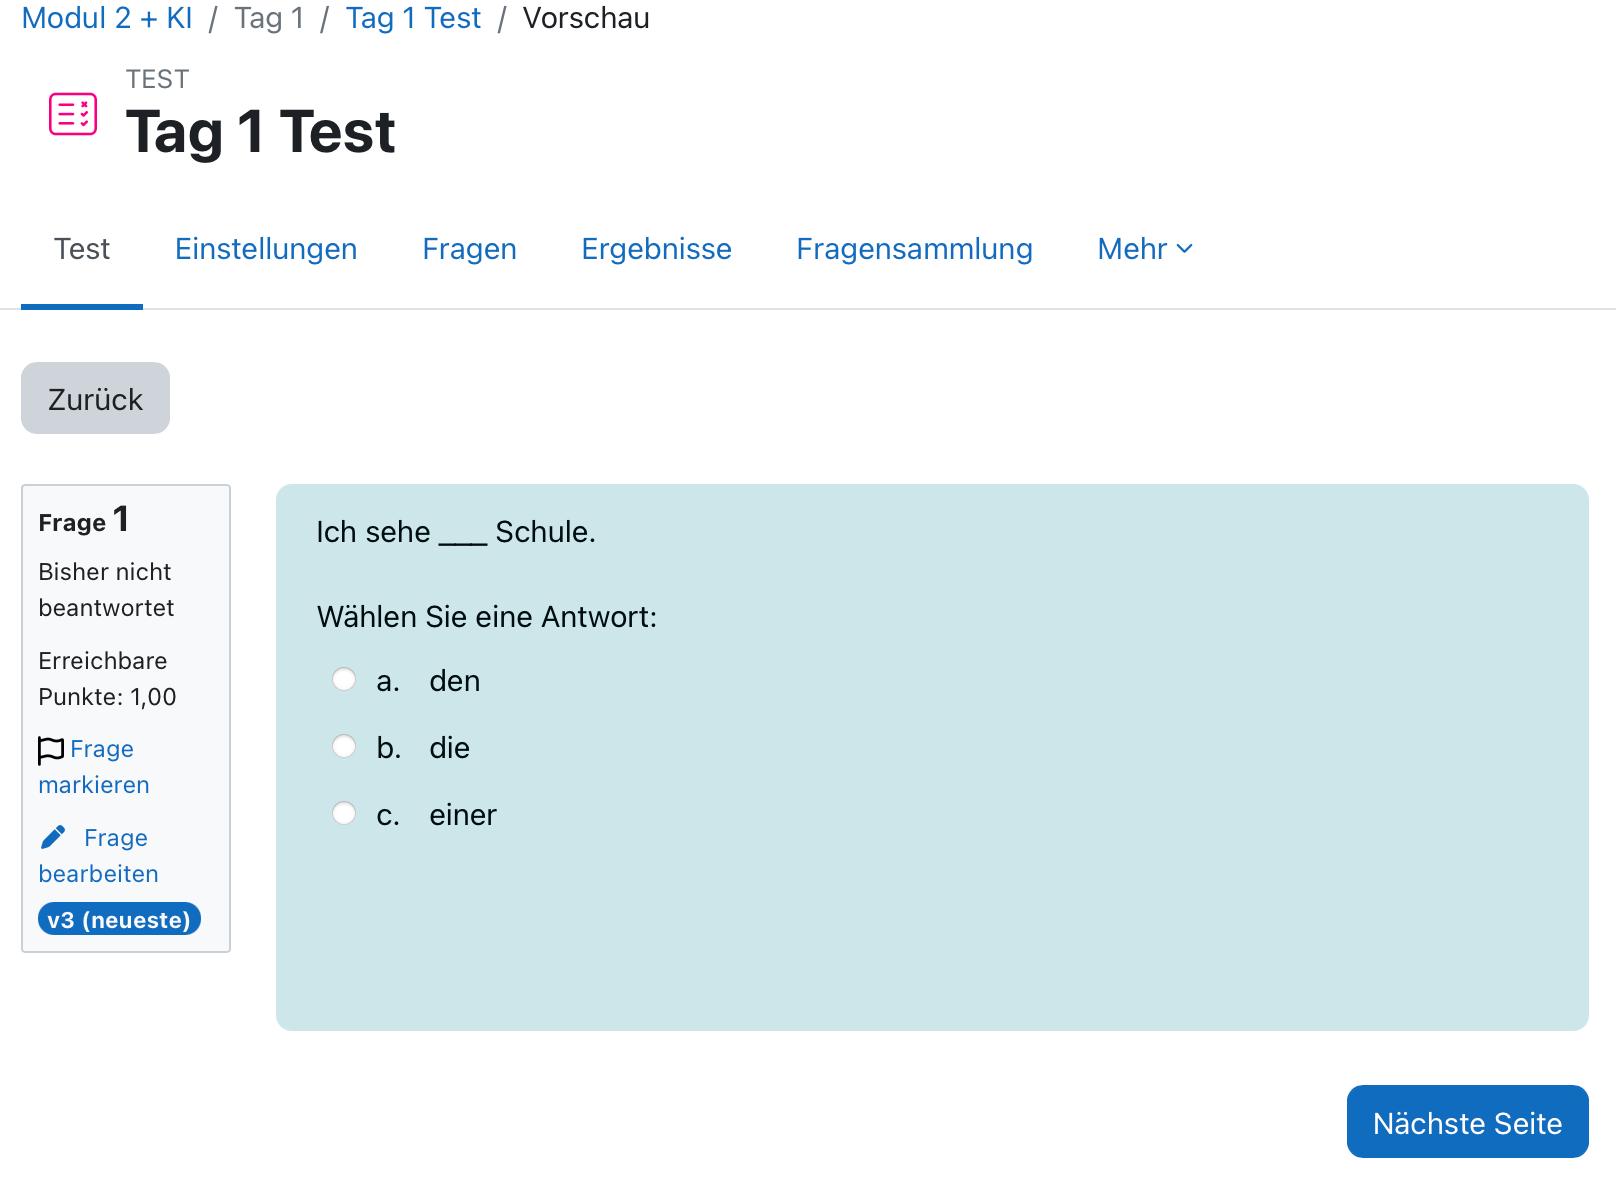Select the active Test tab
This screenshot has height=1178, width=1616.
[81, 249]
